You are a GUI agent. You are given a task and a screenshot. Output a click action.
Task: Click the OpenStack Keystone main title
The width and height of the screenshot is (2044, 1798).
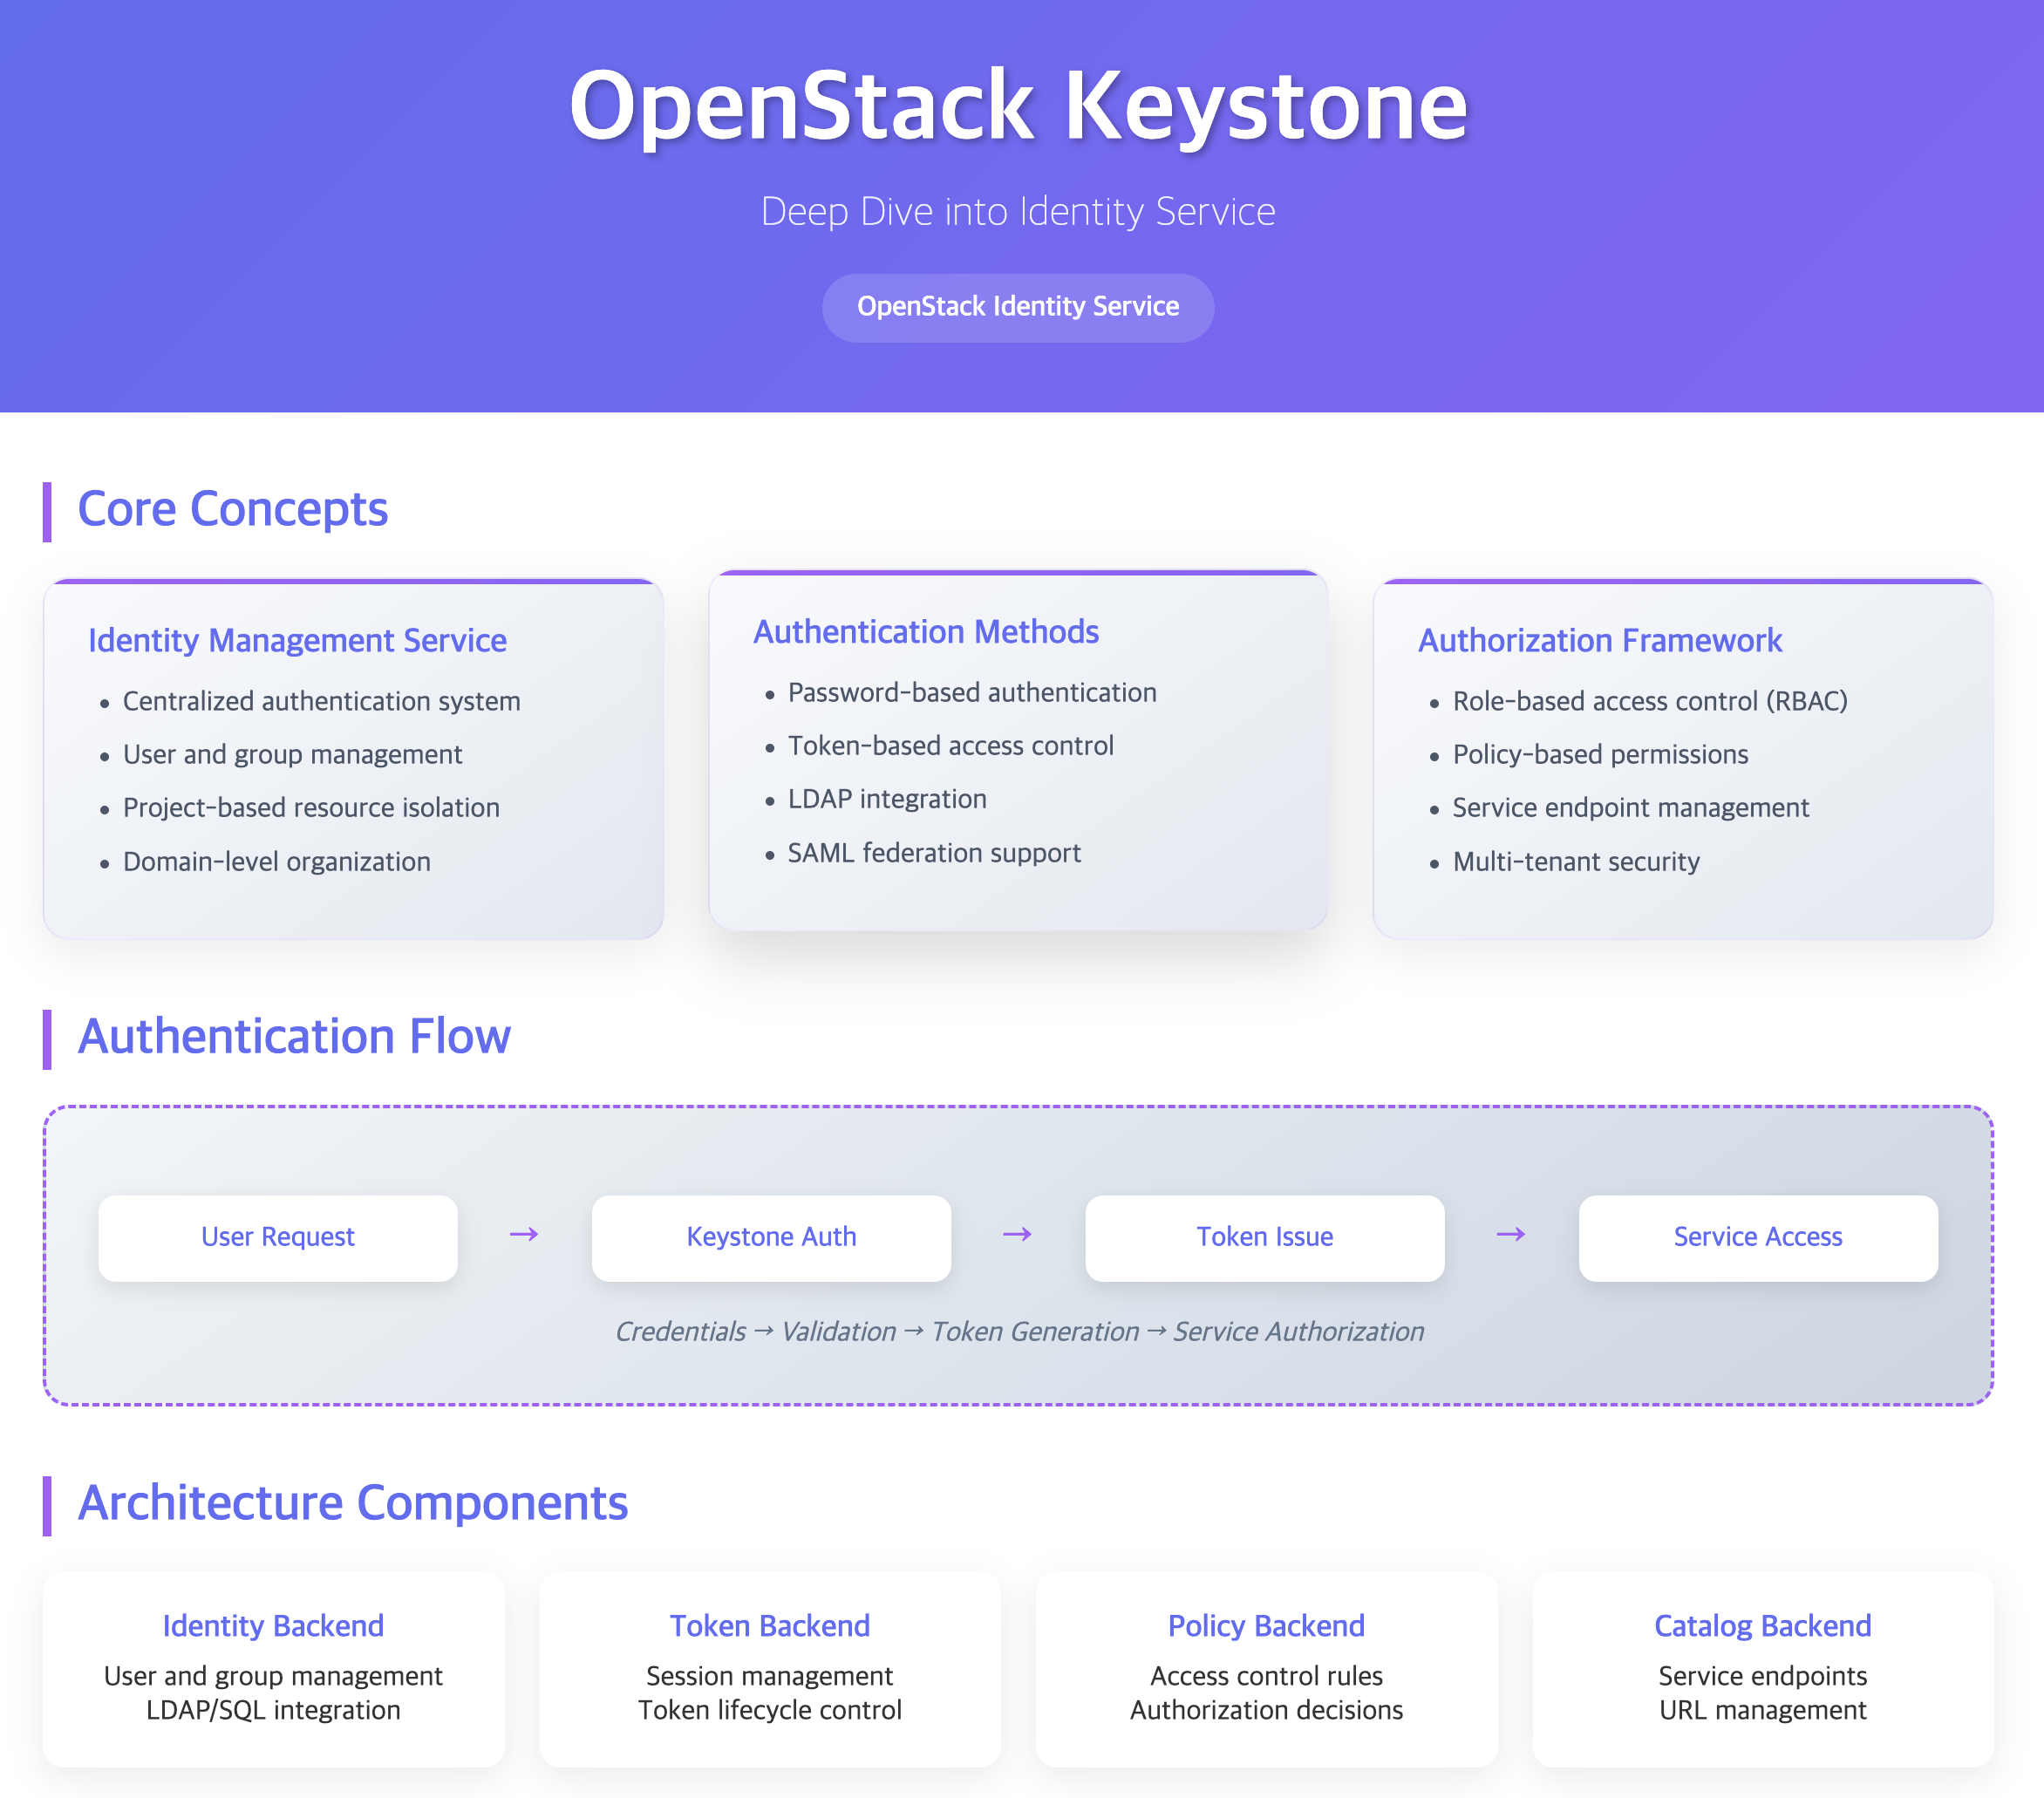(x=1017, y=105)
